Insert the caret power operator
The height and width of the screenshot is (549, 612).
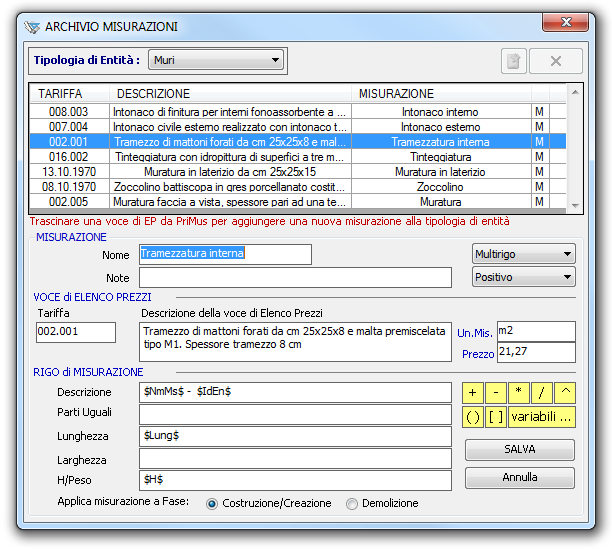pyautogui.click(x=565, y=393)
